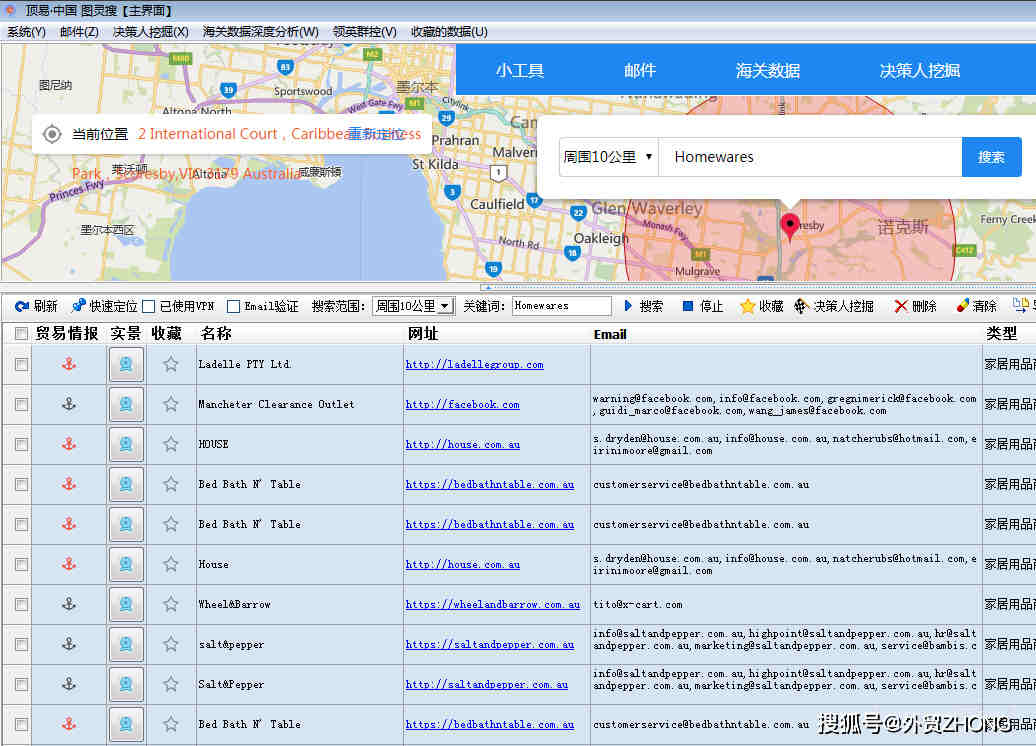Check the Wheel&Barrow row checkbox
Image resolution: width=1036 pixels, height=746 pixels.
click(x=21, y=604)
